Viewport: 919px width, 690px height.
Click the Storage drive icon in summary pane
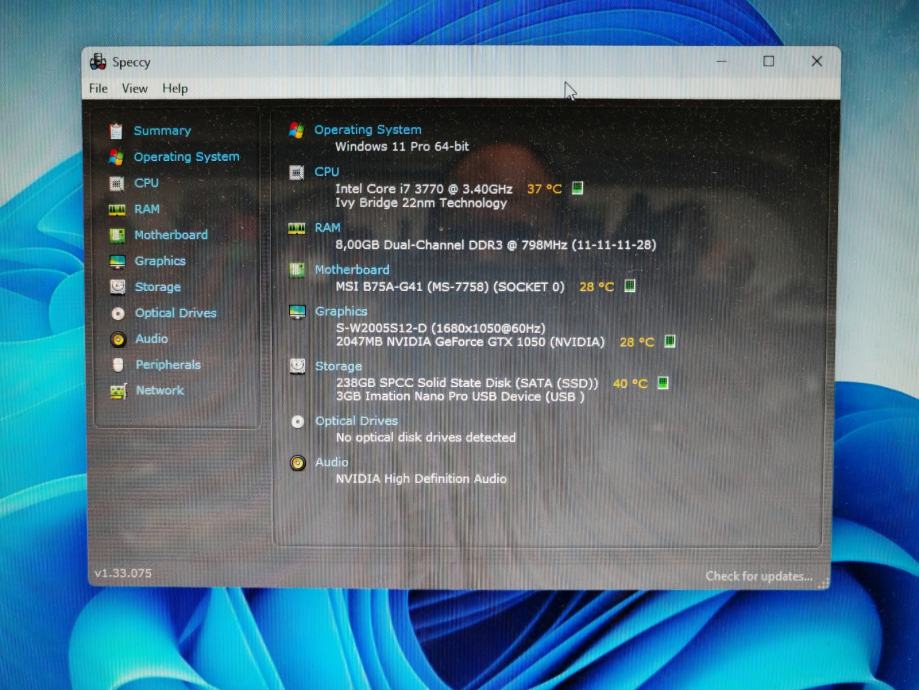pos(297,366)
